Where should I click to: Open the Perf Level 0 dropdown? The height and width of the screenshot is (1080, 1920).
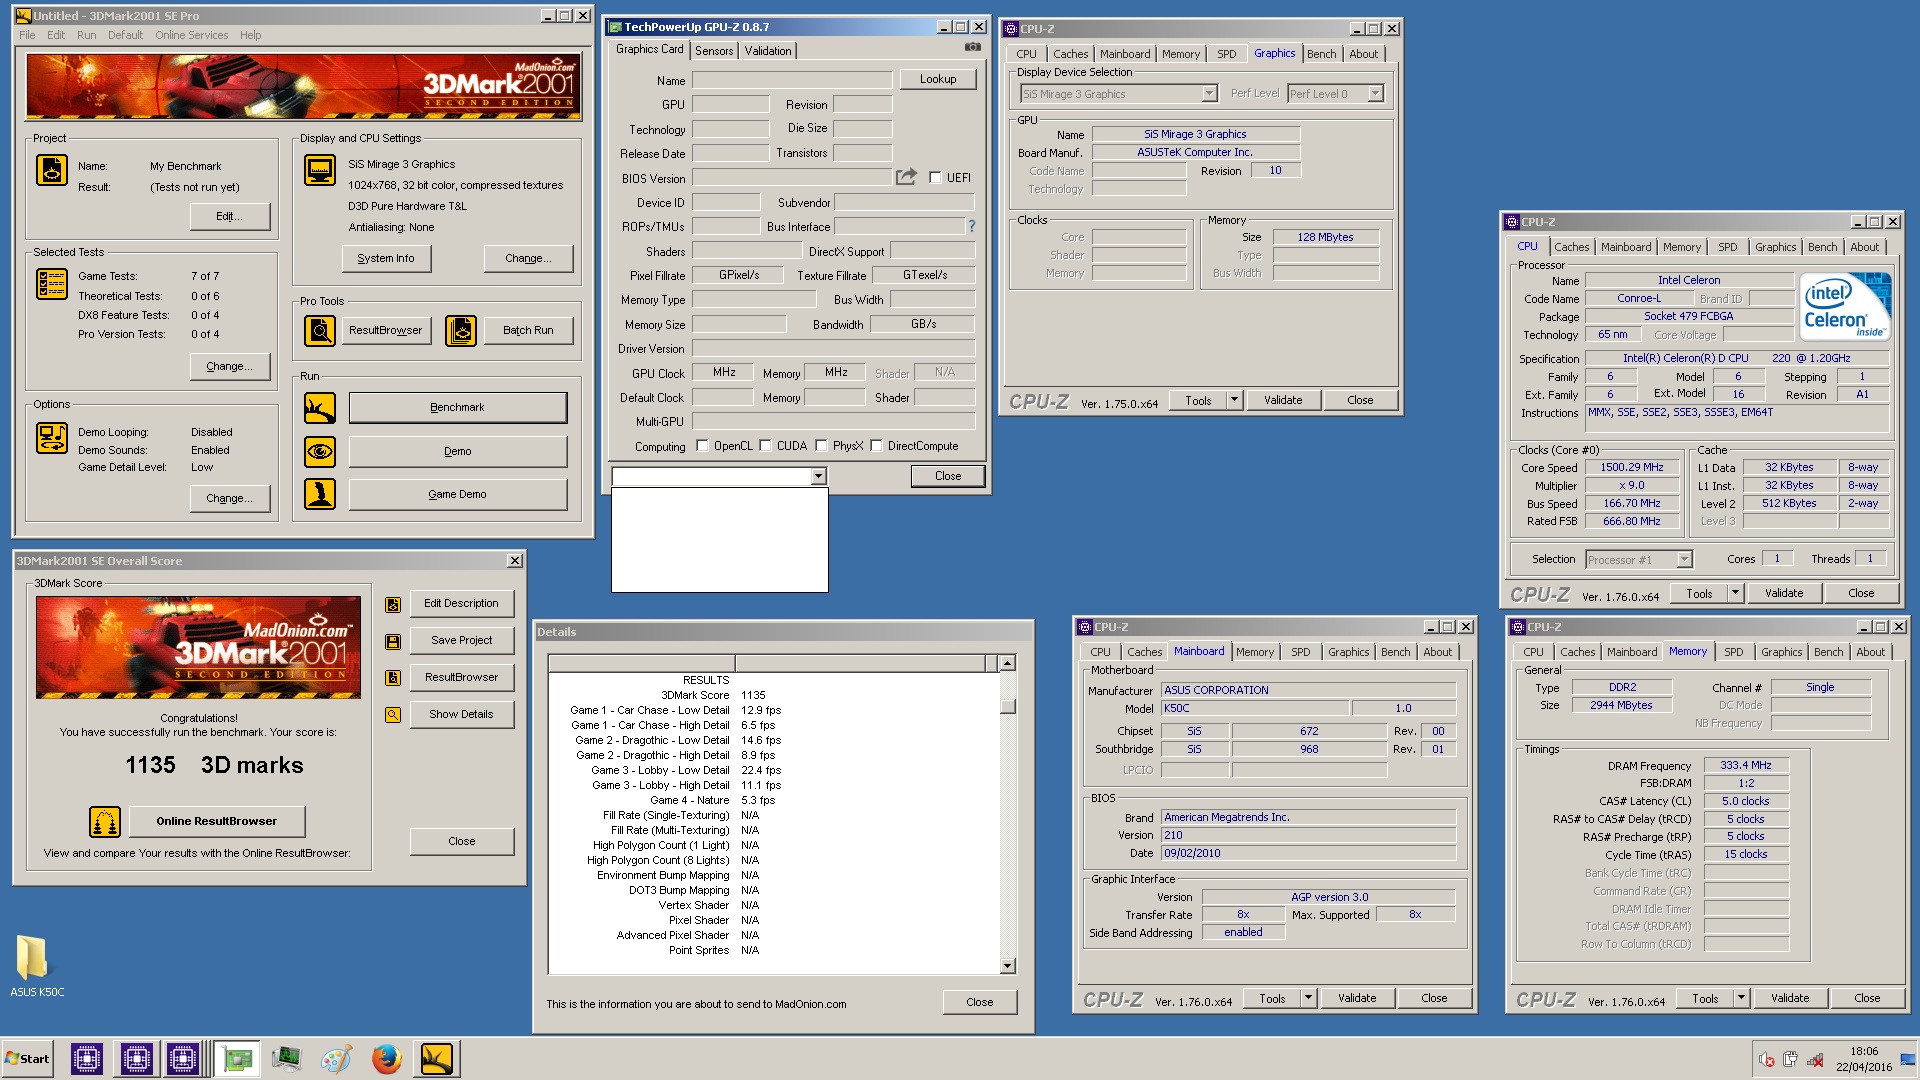coord(1376,93)
